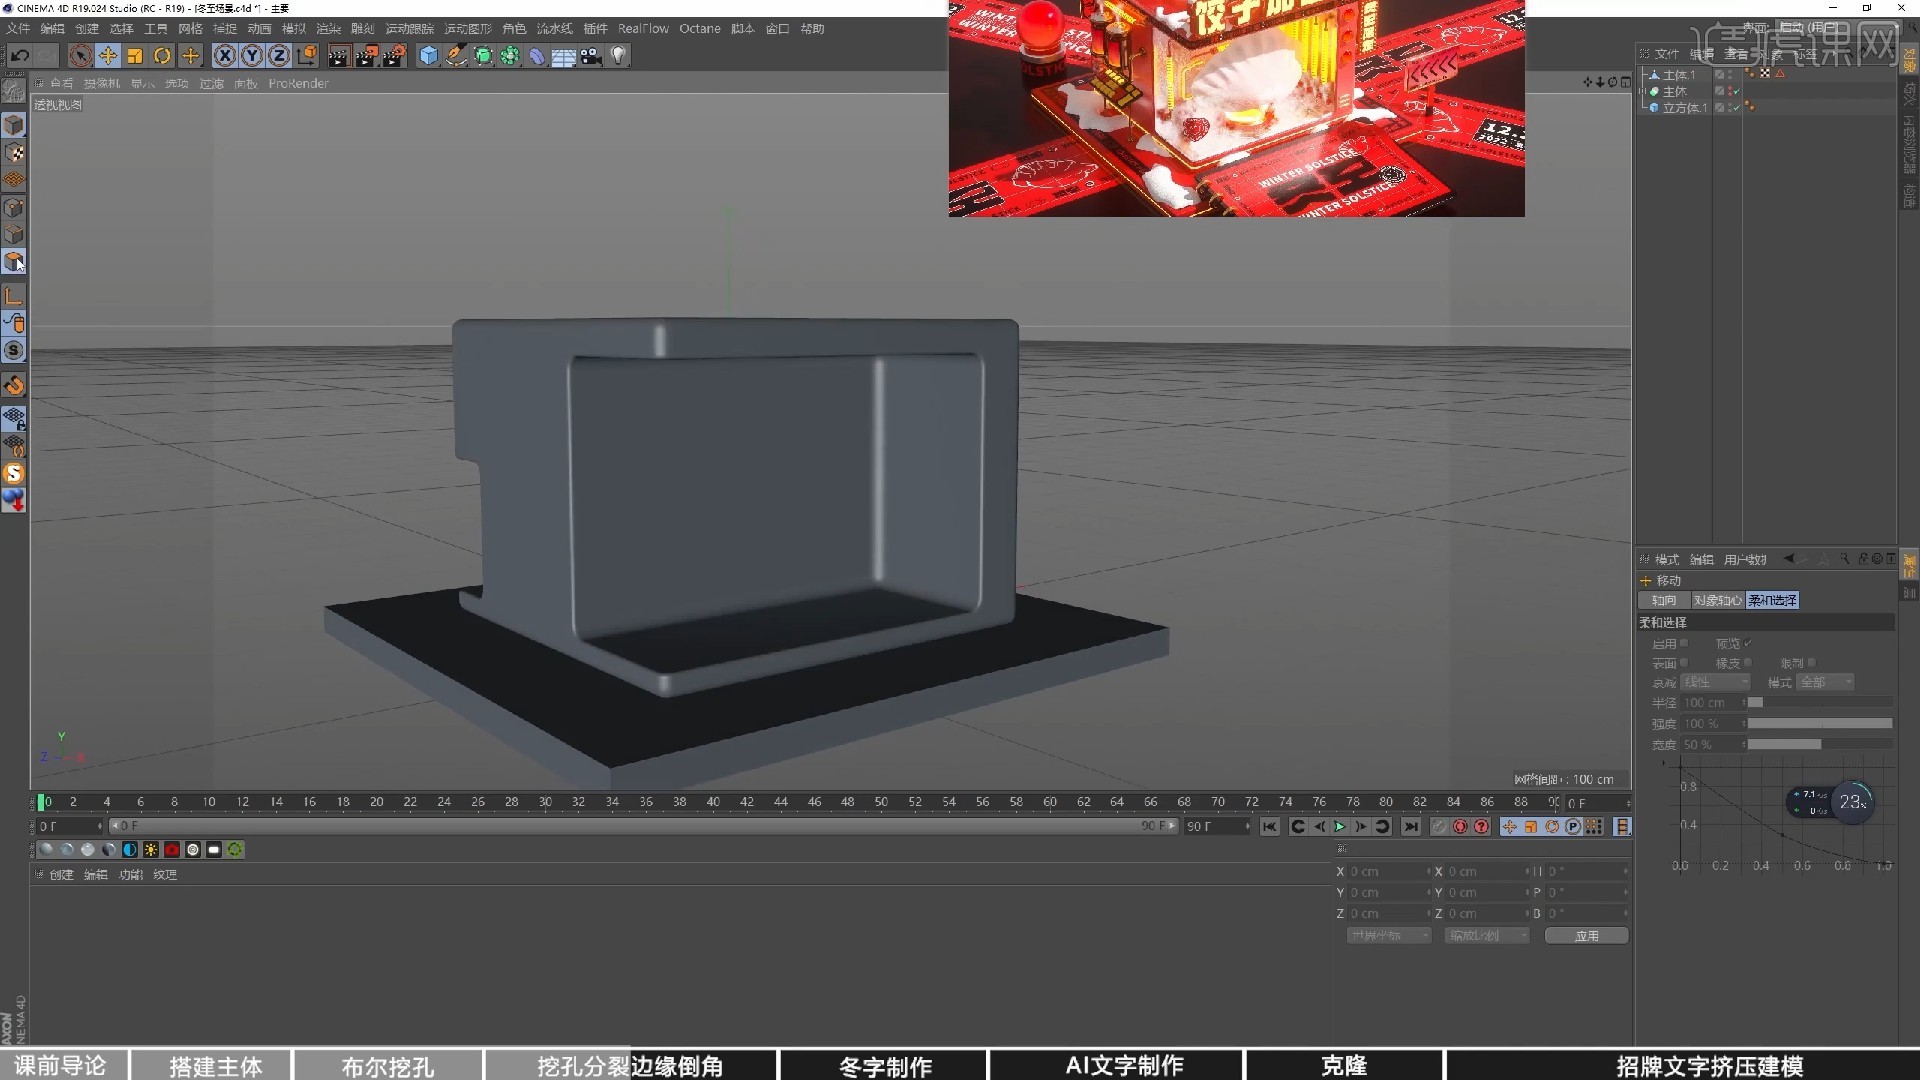This screenshot has height=1080, width=1920.
Task: Switch to the 对象轴心 tab
Action: point(1717,600)
